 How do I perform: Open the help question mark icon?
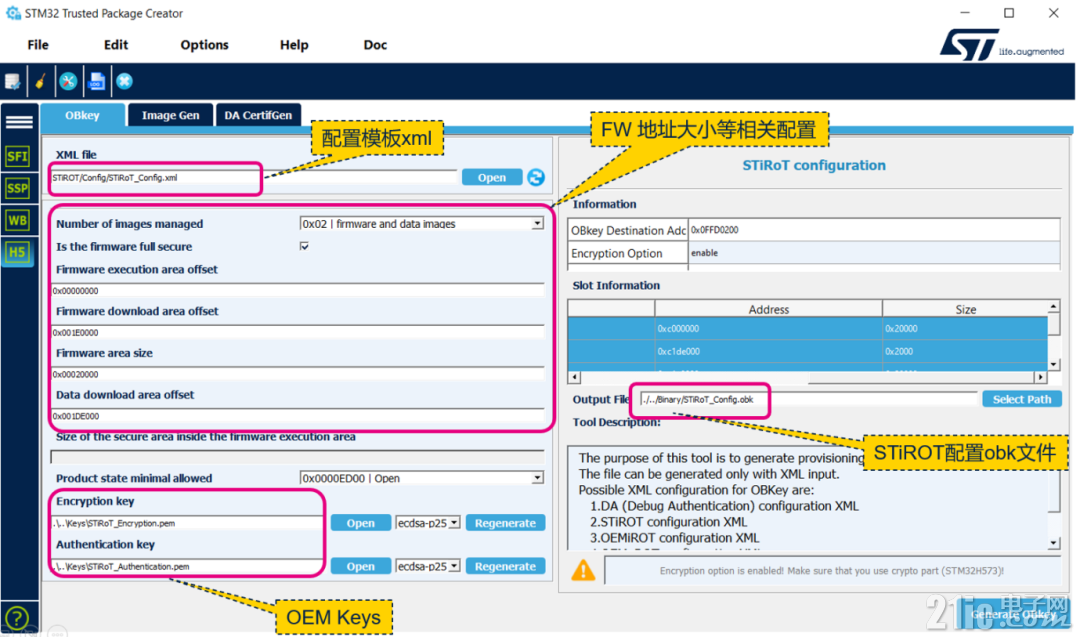pyautogui.click(x=17, y=618)
